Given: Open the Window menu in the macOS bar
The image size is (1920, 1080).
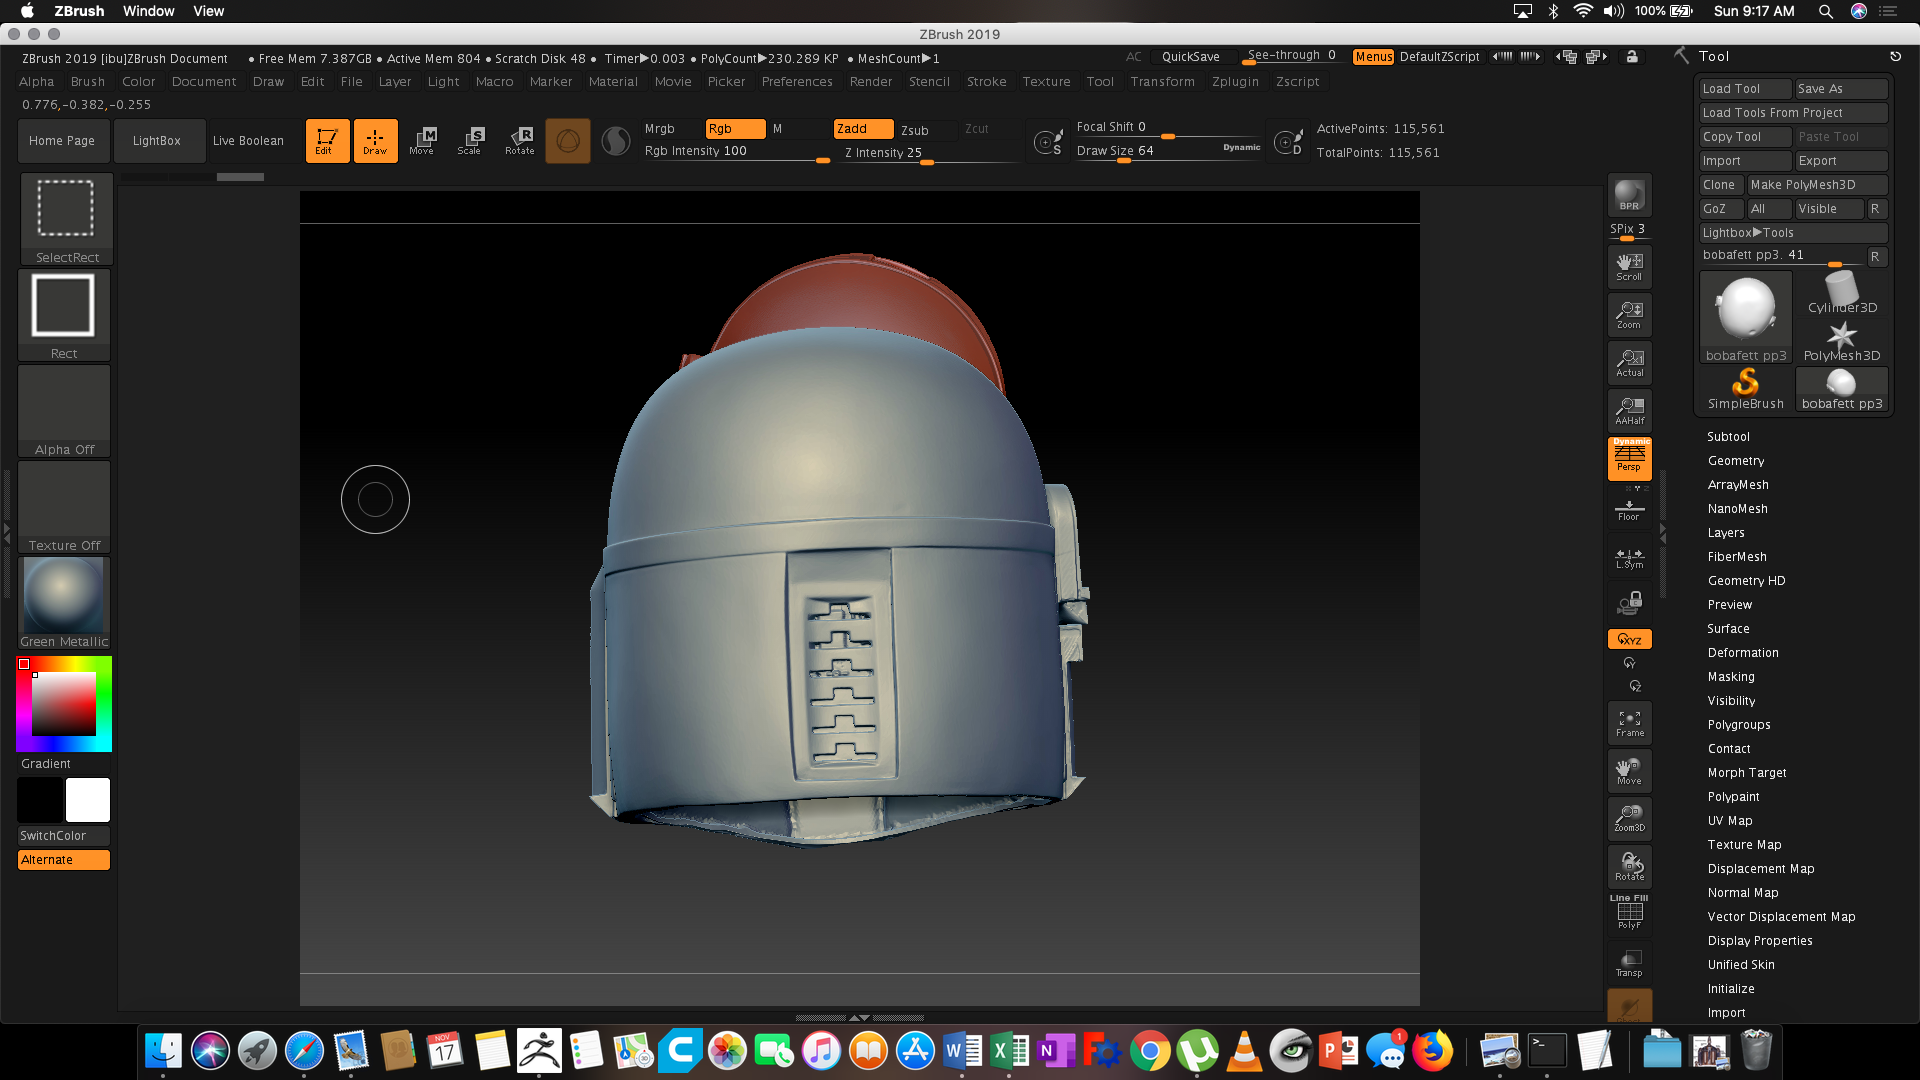Looking at the screenshot, I should 149,11.
